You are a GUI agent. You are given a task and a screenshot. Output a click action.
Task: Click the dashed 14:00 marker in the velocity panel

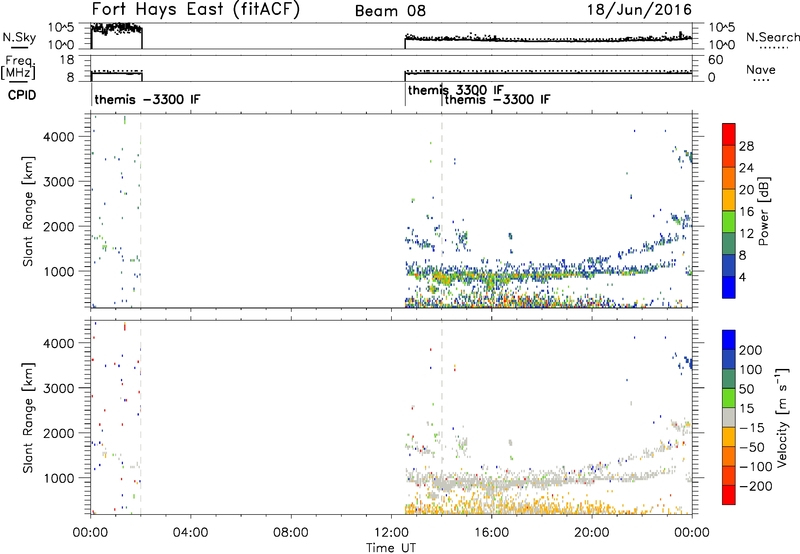pyautogui.click(x=442, y=417)
